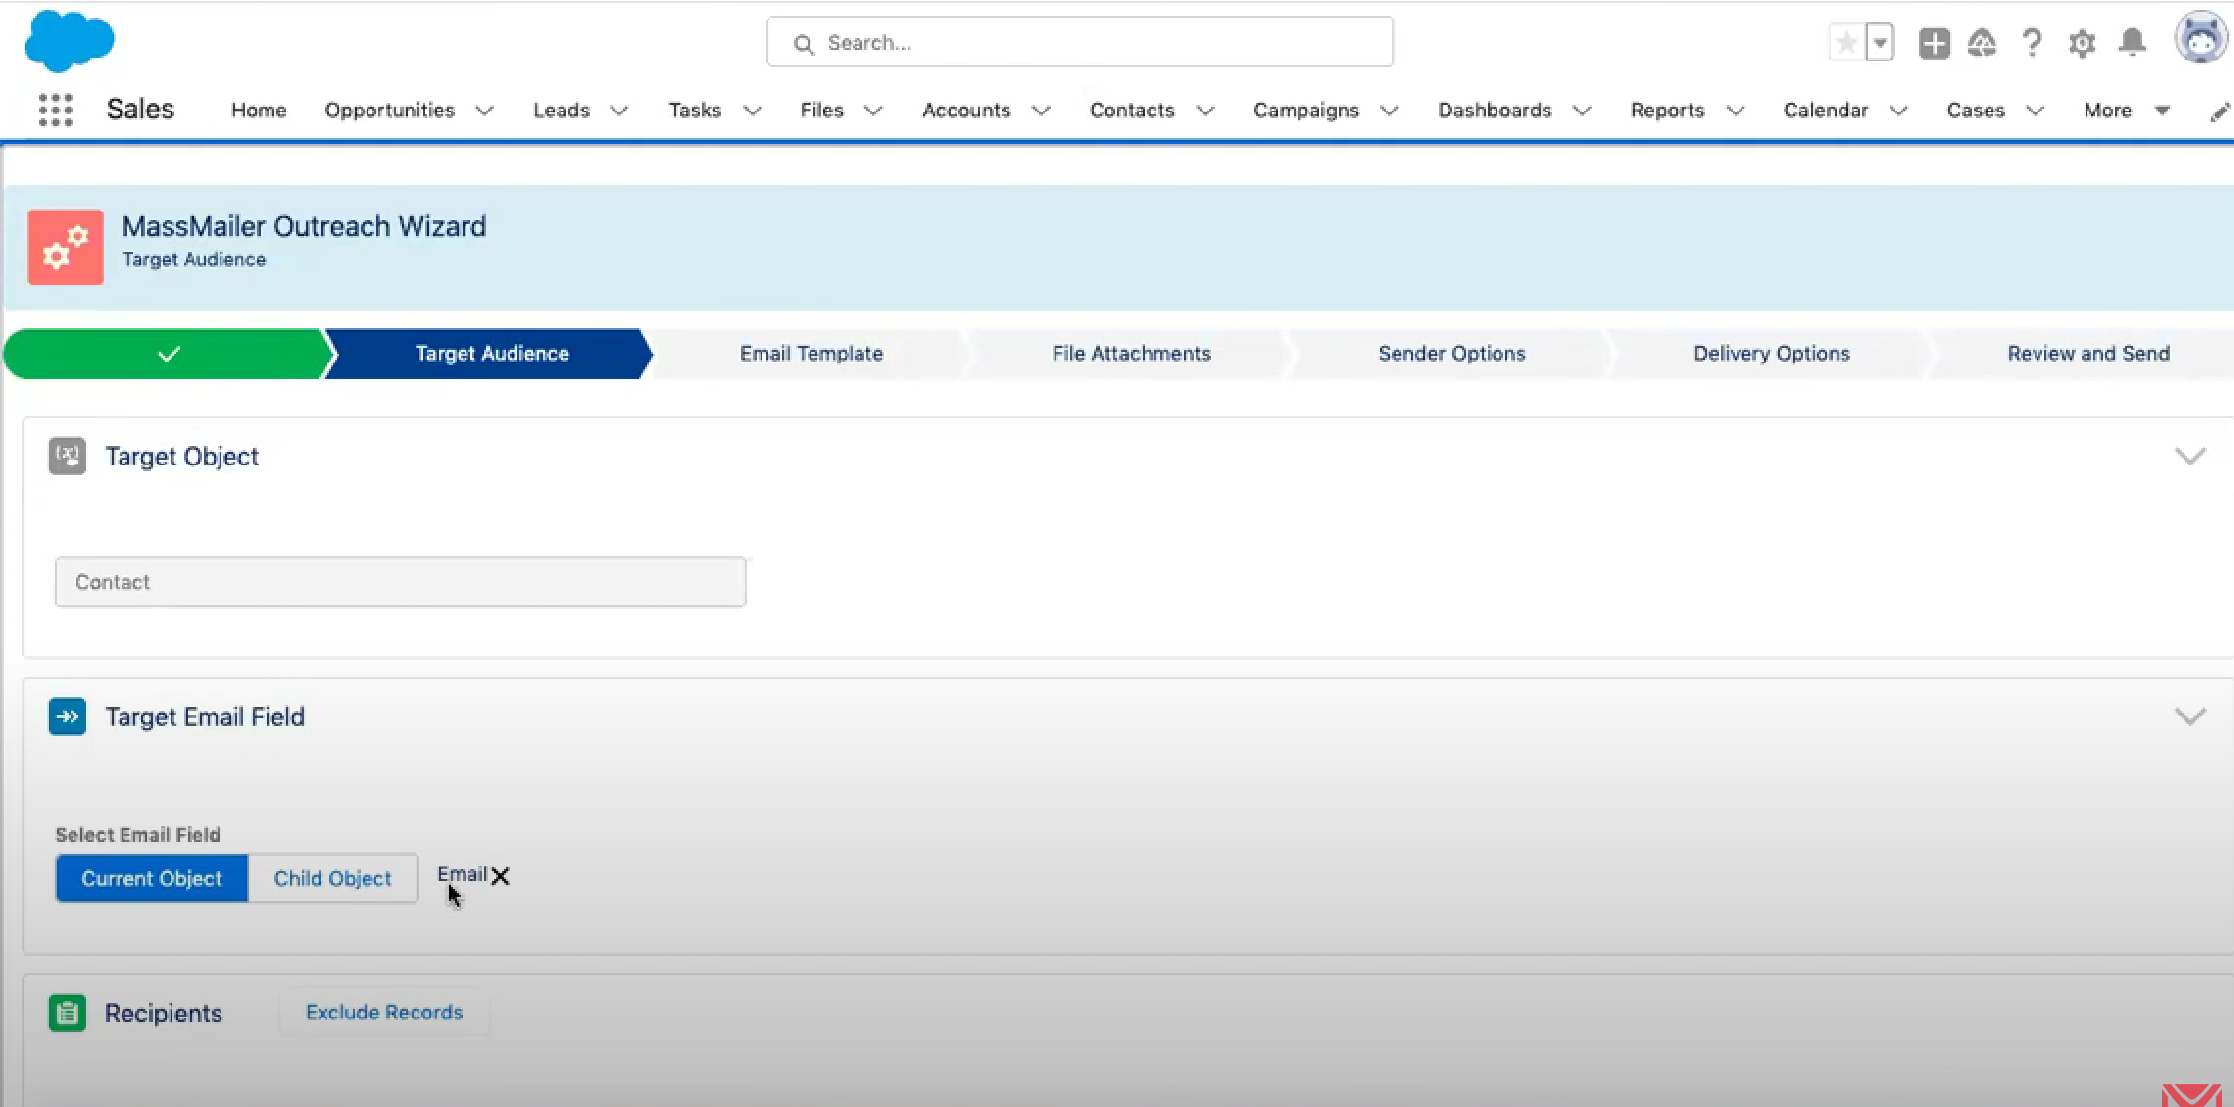Expand the Calendar dropdown chevron
This screenshot has height=1107, width=2234.
pyautogui.click(x=1898, y=111)
